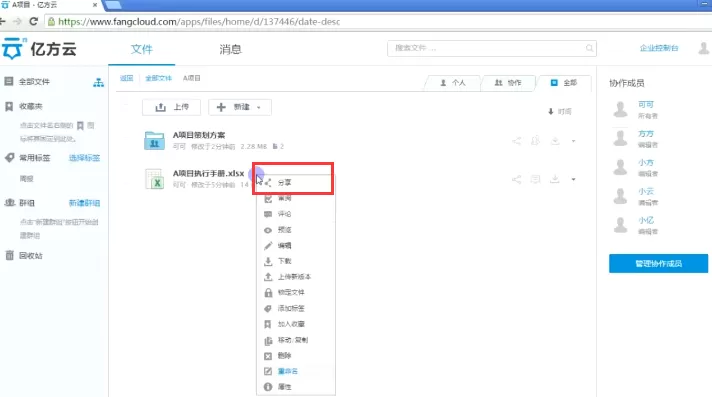
Task: Switch to the 文件 top tab
Action: point(142,49)
